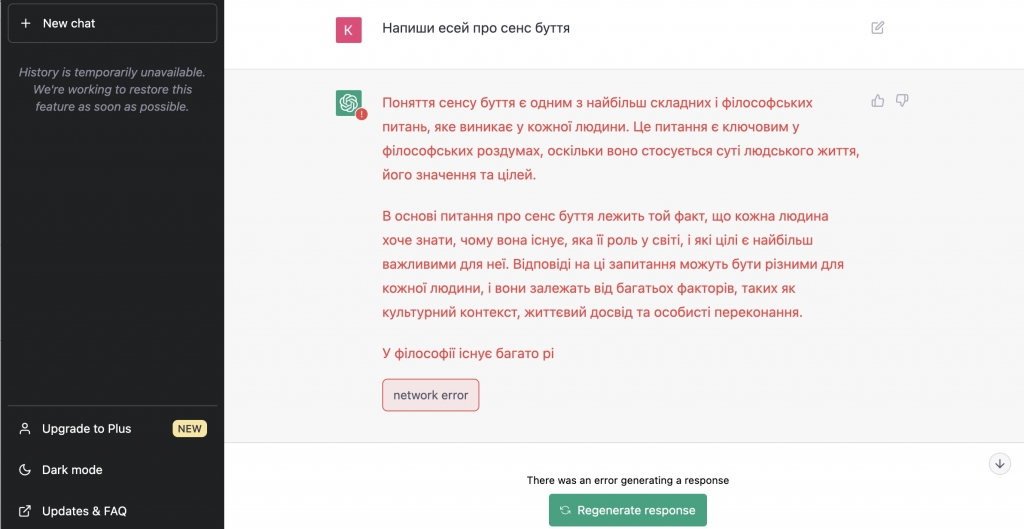This screenshot has width=1024, height=529.
Task: Give the response a thumbs down
Action: coord(902,101)
